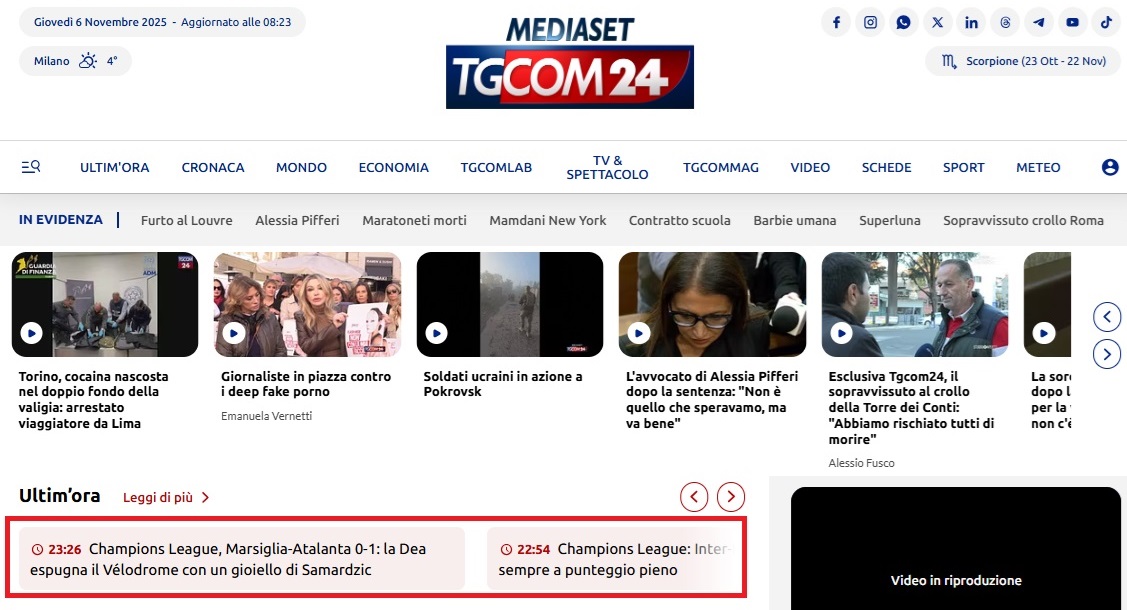Open the Instagram social icon

click(870, 22)
